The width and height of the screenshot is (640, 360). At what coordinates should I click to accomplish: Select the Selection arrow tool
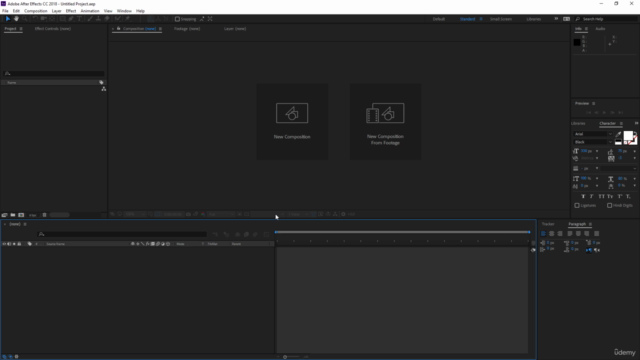pyautogui.click(x=7, y=19)
